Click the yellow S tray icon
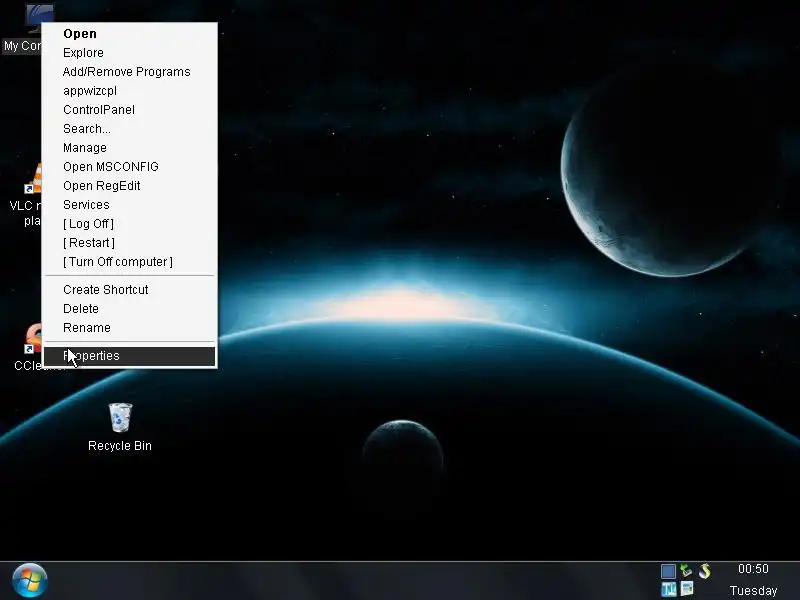 point(705,570)
